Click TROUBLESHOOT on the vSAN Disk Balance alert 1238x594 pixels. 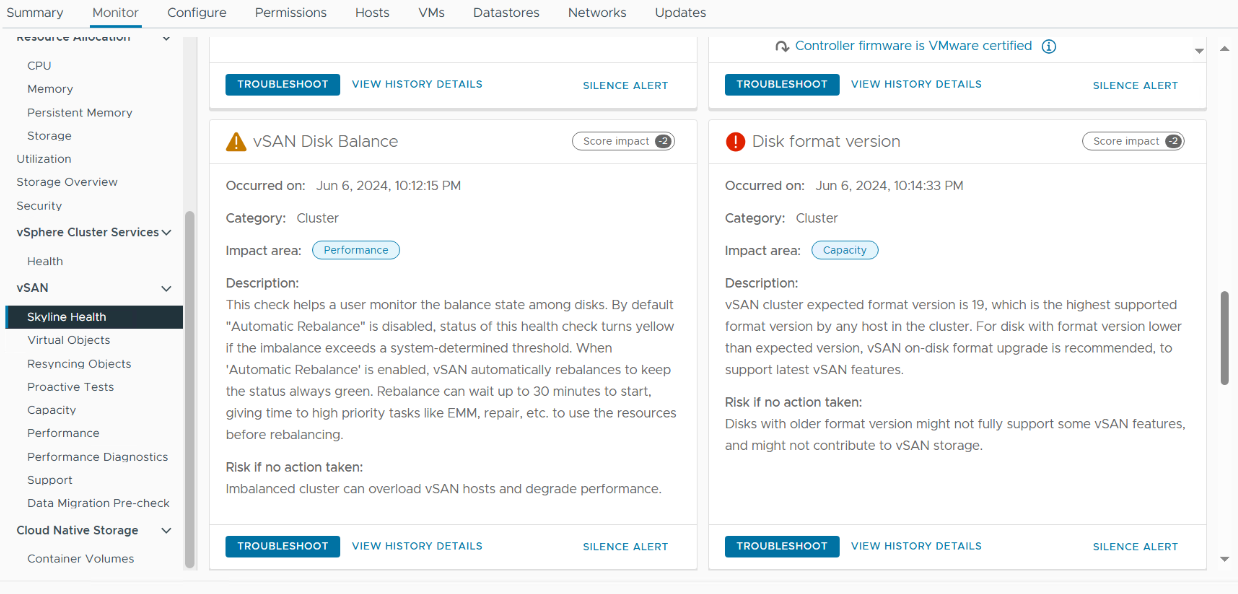coord(282,546)
